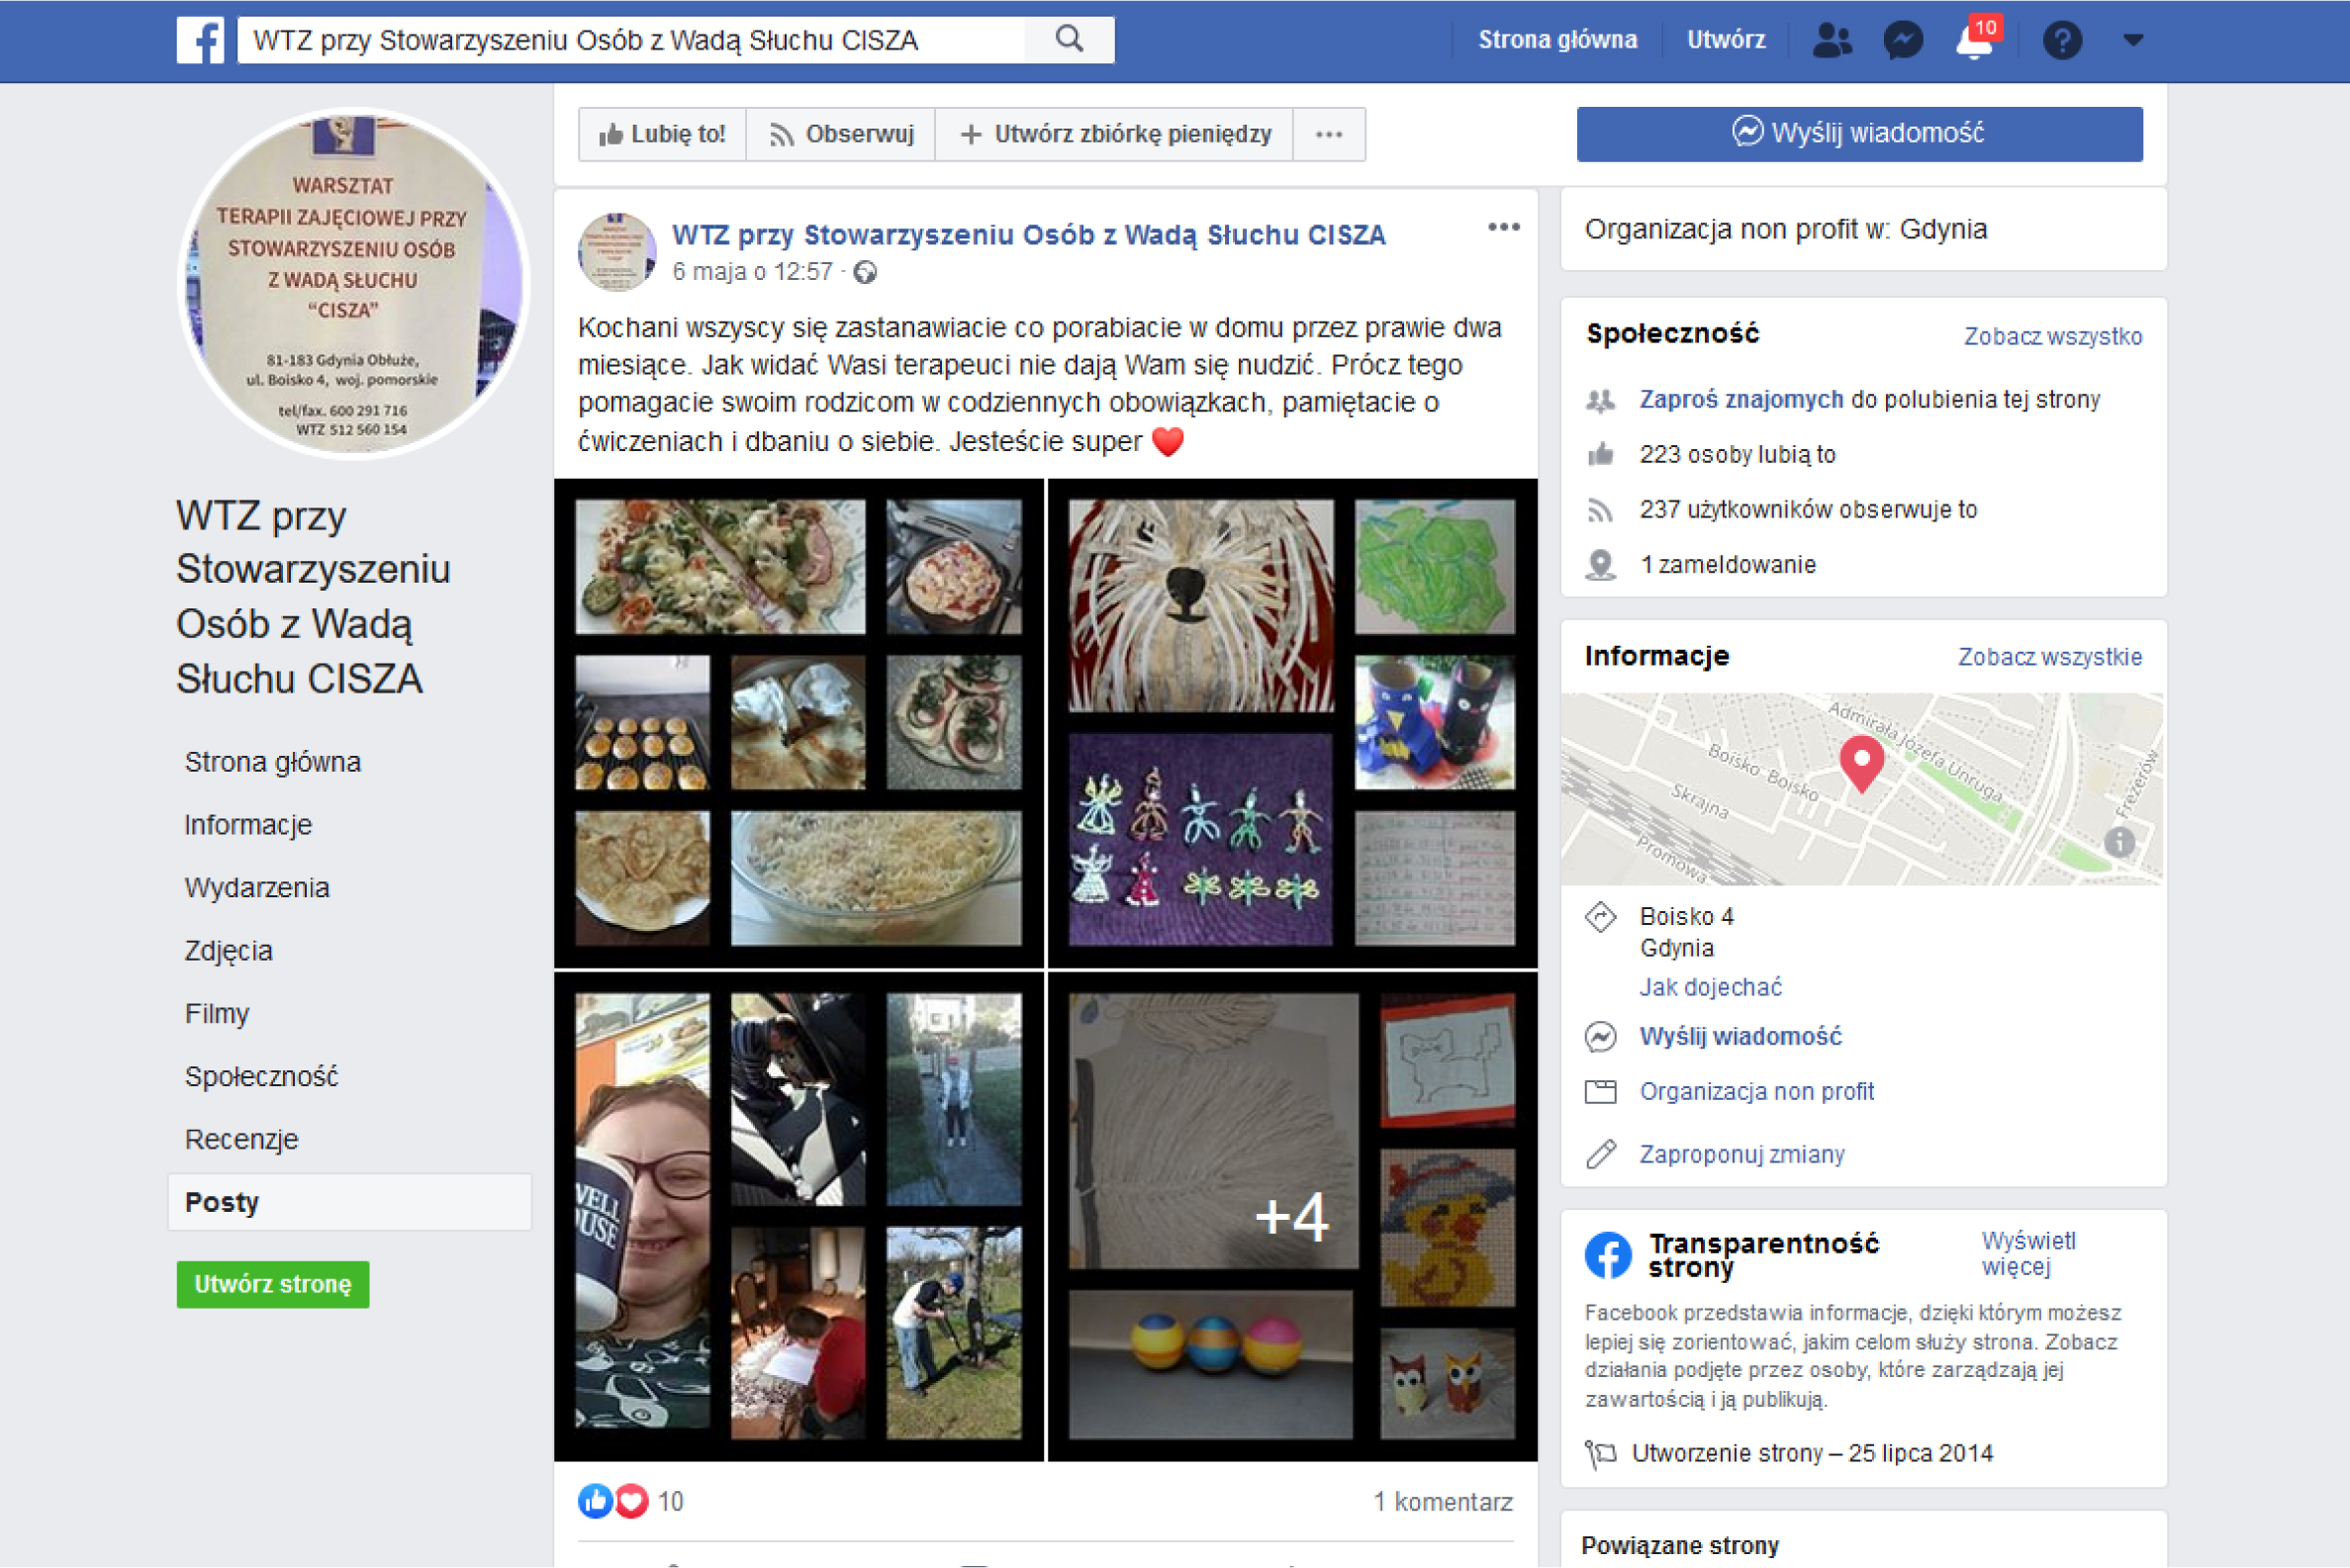Click the help question mark icon

coord(2061,41)
